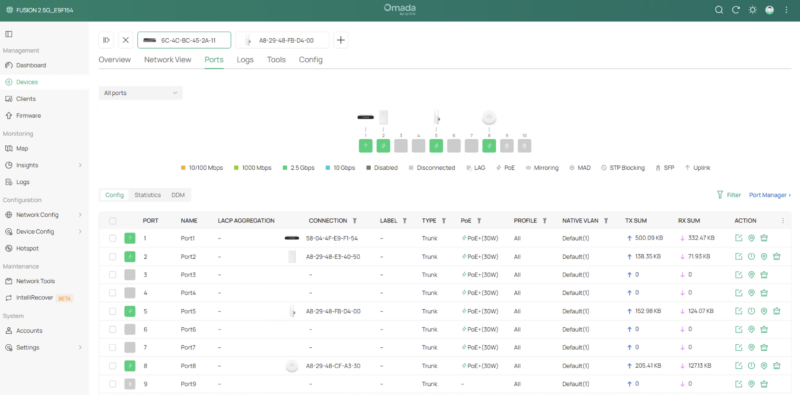Screen dimensions: 800x395
Task: Select the A8-29-48-FB-D4-00 device tab
Action: (282, 40)
